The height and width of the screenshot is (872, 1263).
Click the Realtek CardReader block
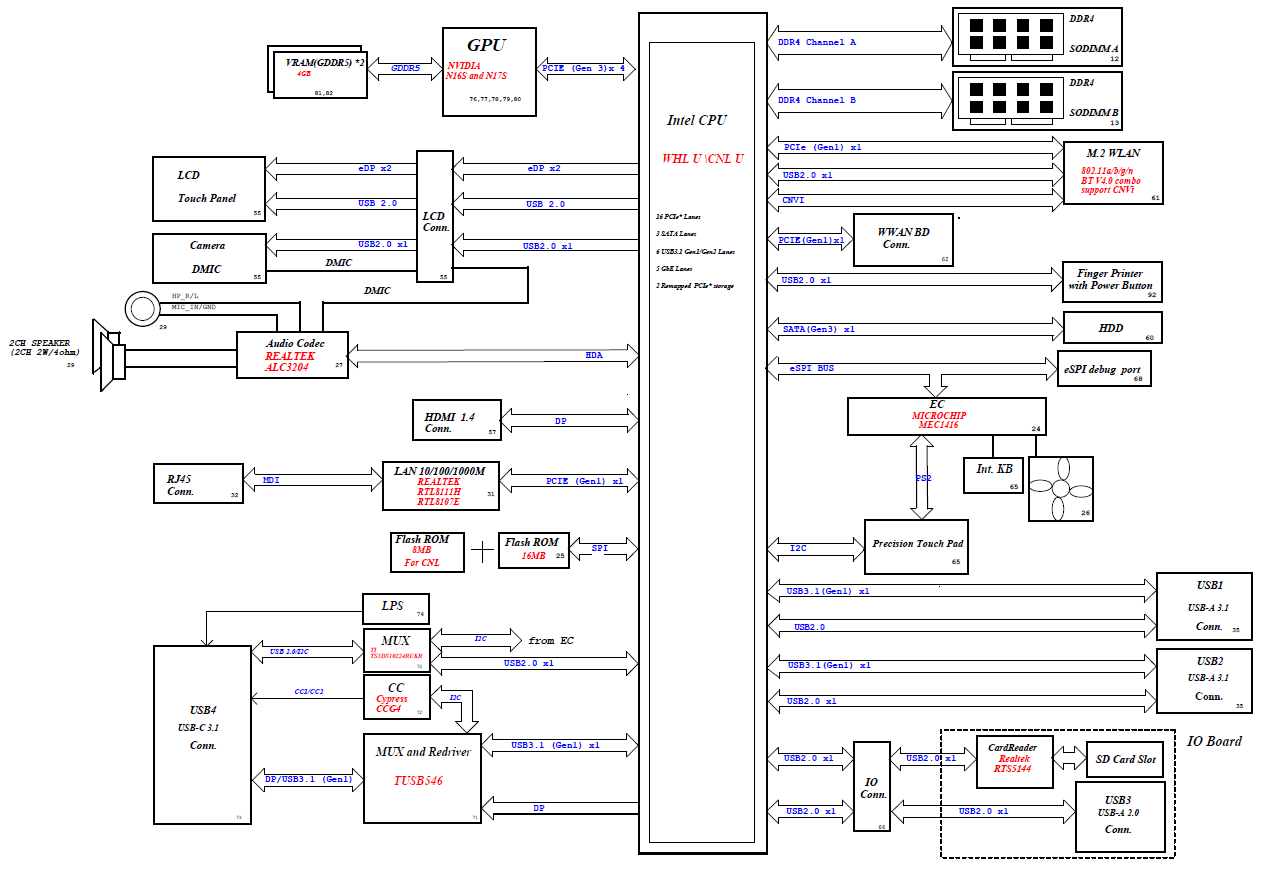click(1014, 760)
